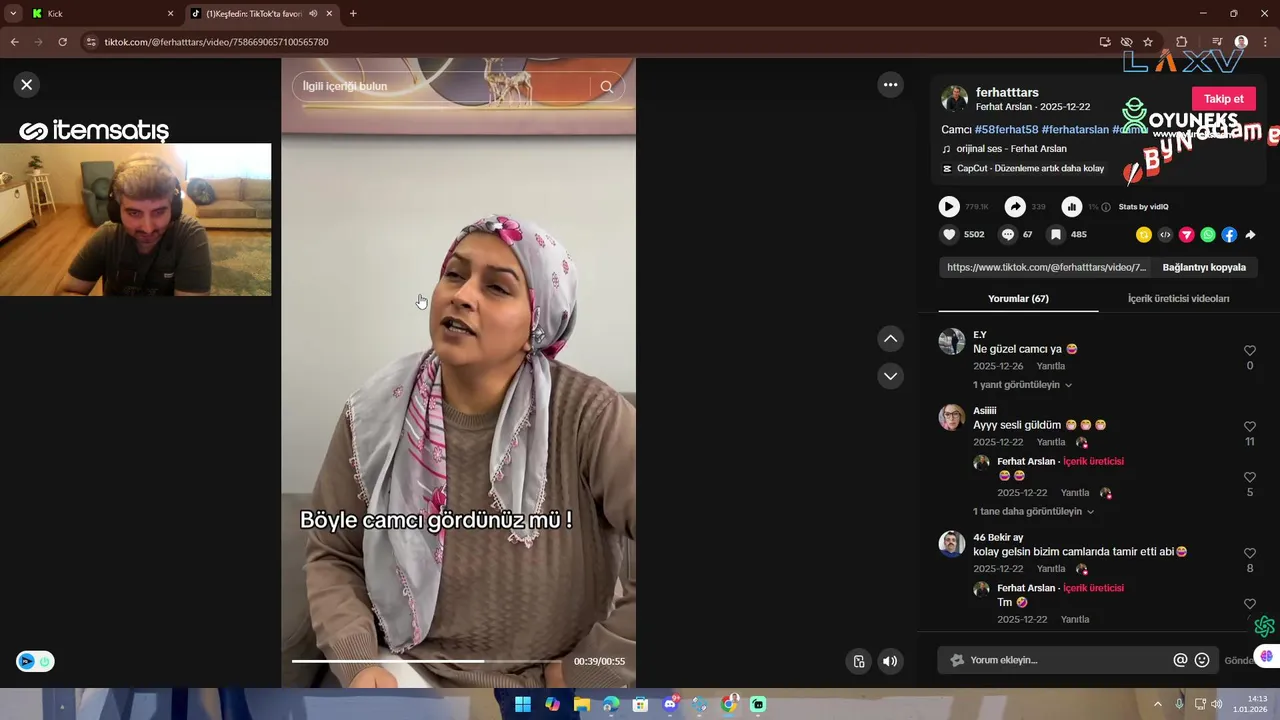
Task: Switch to the Kick browser tab
Action: tap(102, 13)
